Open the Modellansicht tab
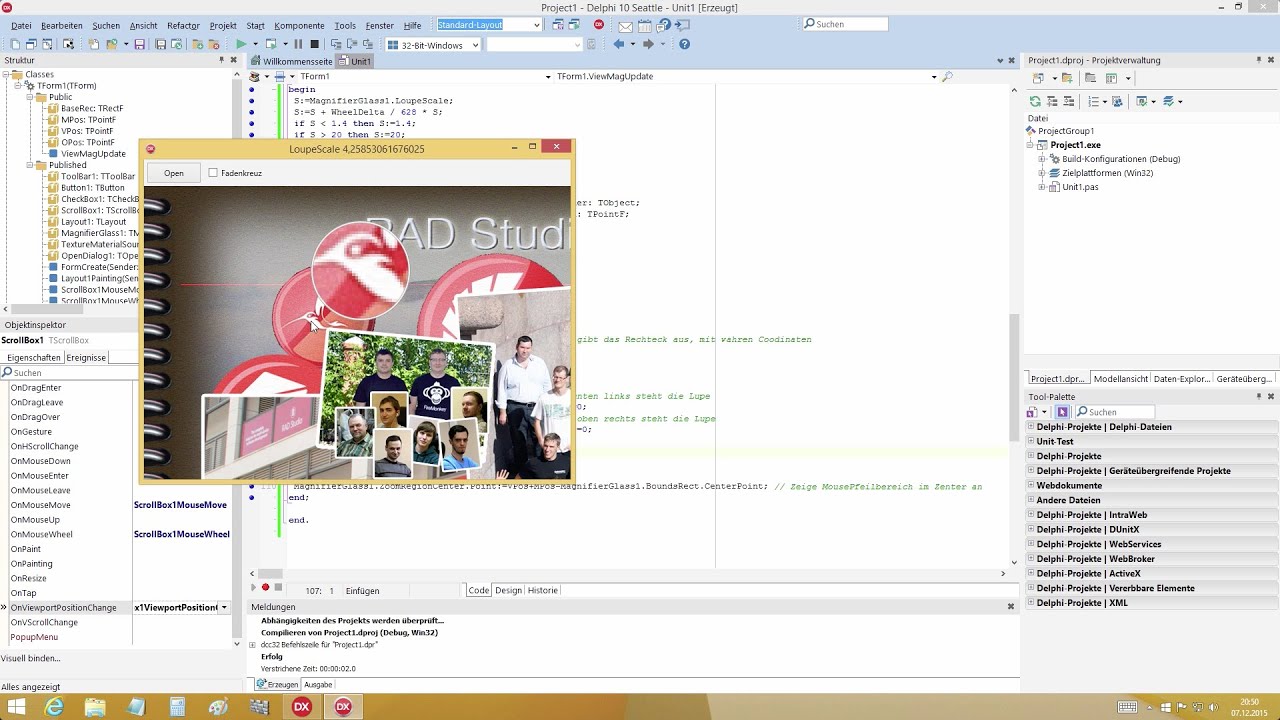 pyautogui.click(x=1120, y=379)
